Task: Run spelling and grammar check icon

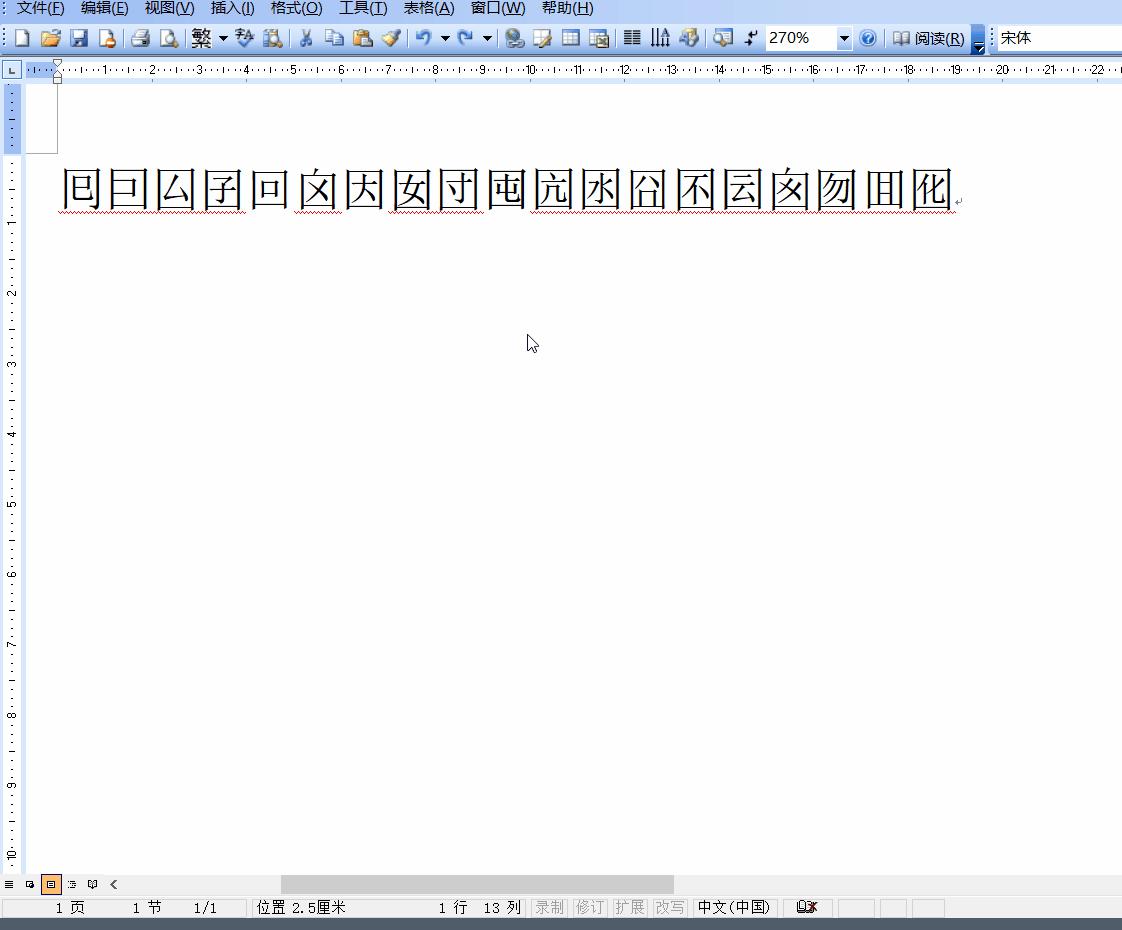Action: point(245,38)
